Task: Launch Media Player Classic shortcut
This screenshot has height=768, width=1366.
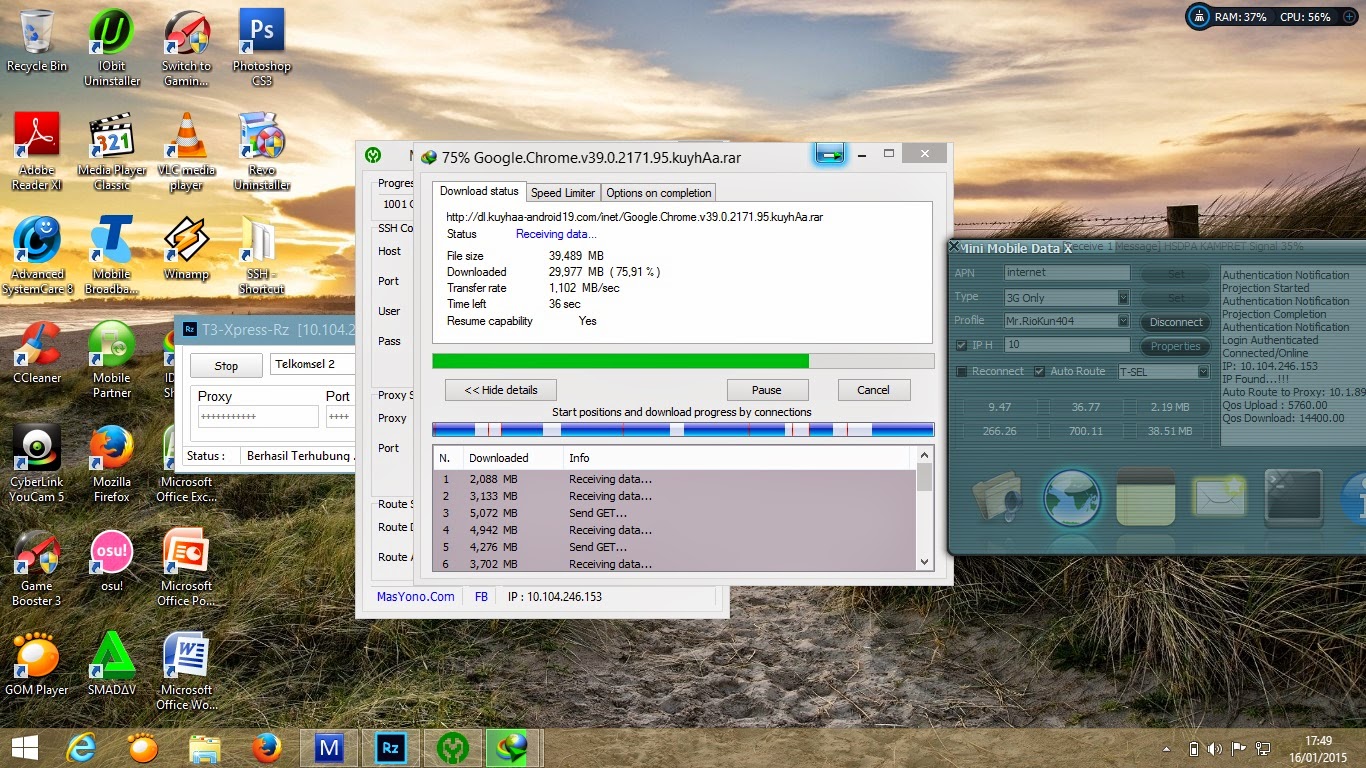Action: tap(112, 151)
